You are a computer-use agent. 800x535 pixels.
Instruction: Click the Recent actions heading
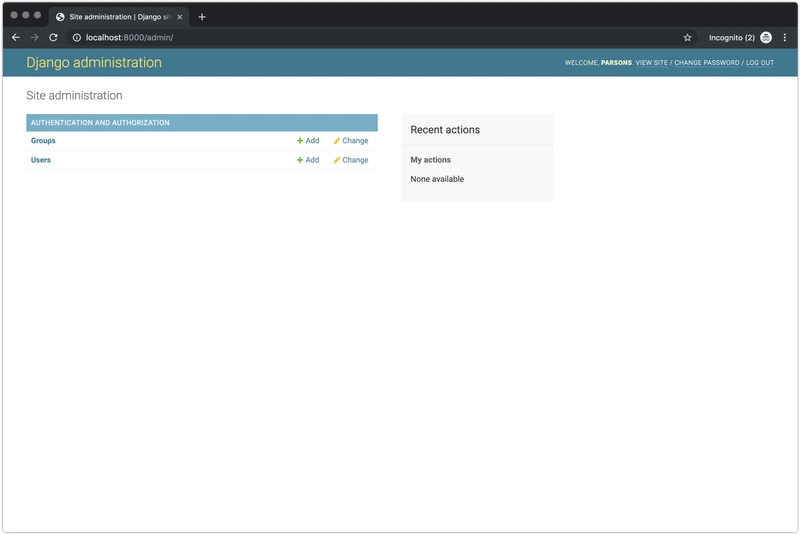click(x=445, y=130)
